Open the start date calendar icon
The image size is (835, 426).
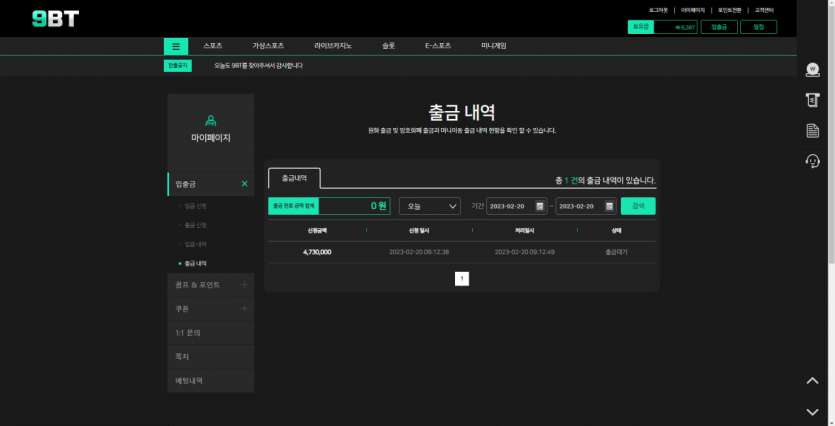tap(540, 206)
